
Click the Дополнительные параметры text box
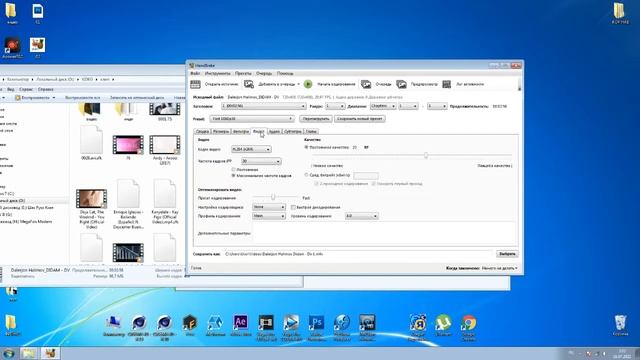coord(384,233)
